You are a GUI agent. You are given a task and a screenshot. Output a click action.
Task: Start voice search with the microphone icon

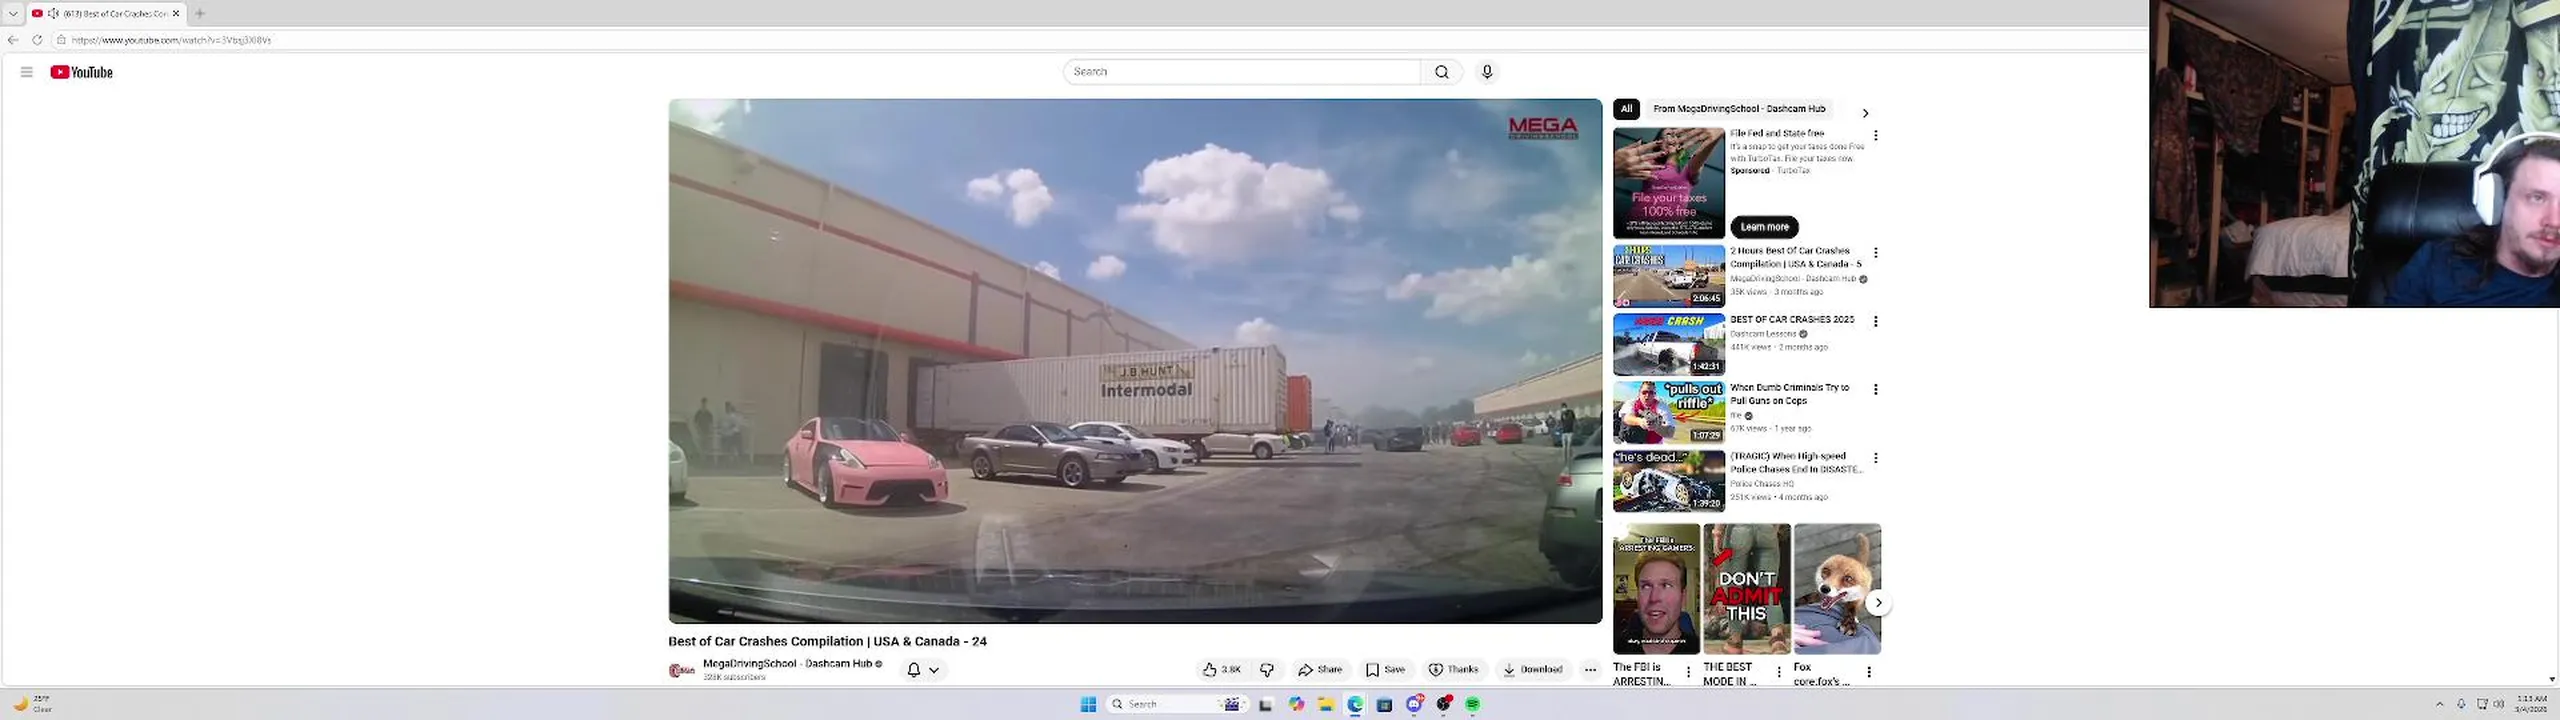pyautogui.click(x=1487, y=72)
